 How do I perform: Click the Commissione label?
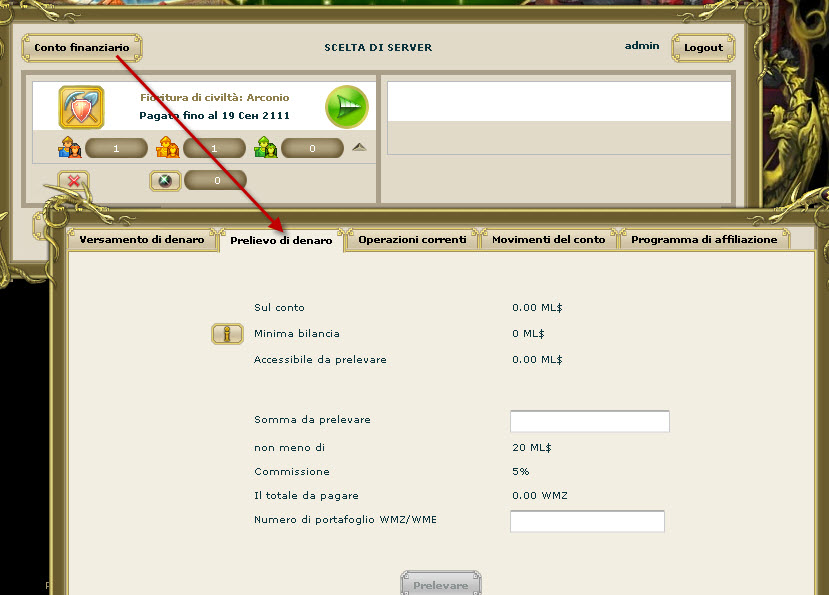(x=292, y=471)
